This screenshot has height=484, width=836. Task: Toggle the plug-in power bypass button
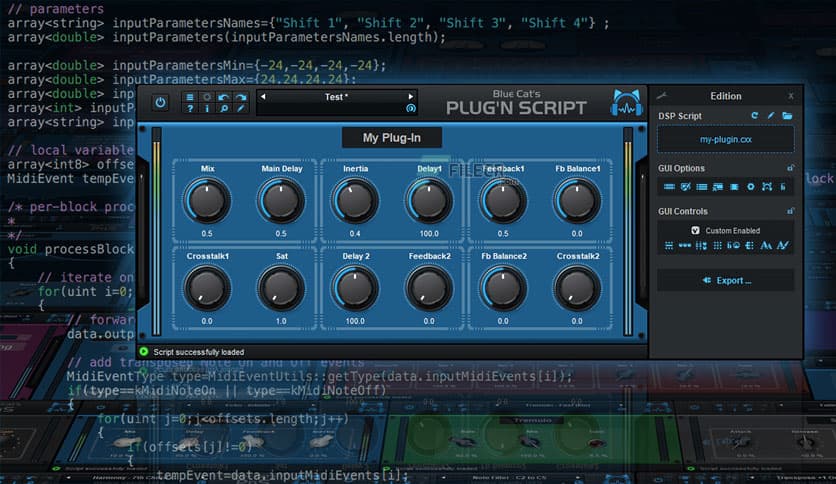click(160, 102)
